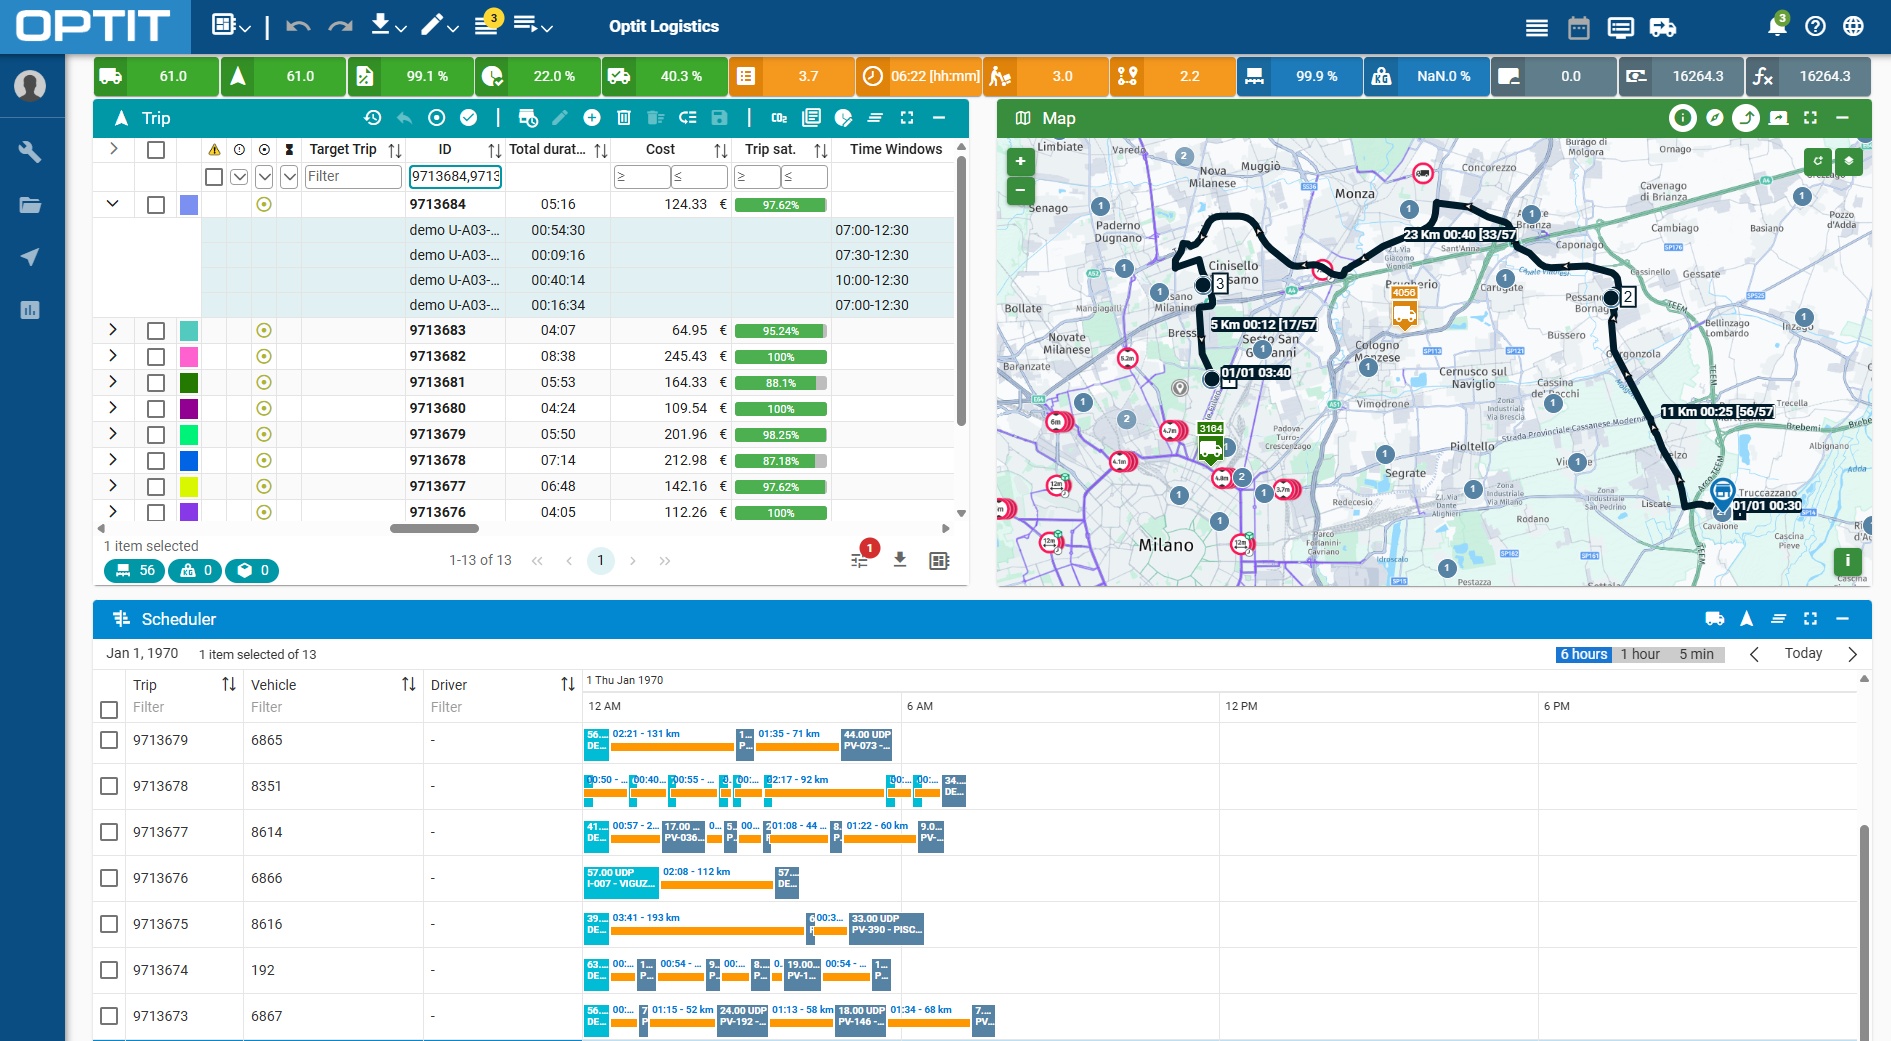1891x1041 pixels.
Task: Open the edit pencil dropdown in top bar
Action: coord(439,26)
